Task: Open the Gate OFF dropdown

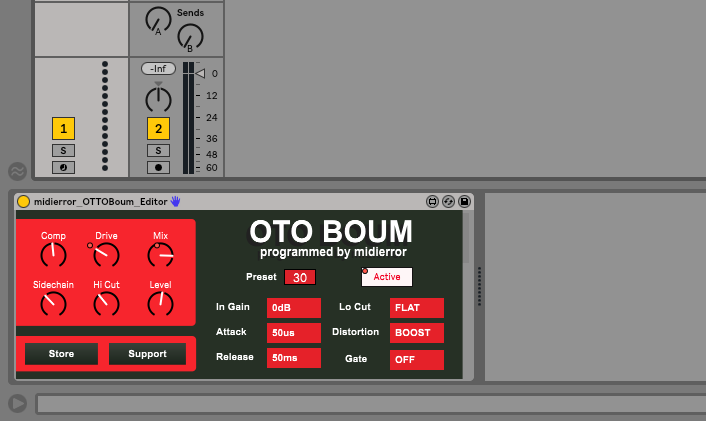Action: tap(416, 358)
